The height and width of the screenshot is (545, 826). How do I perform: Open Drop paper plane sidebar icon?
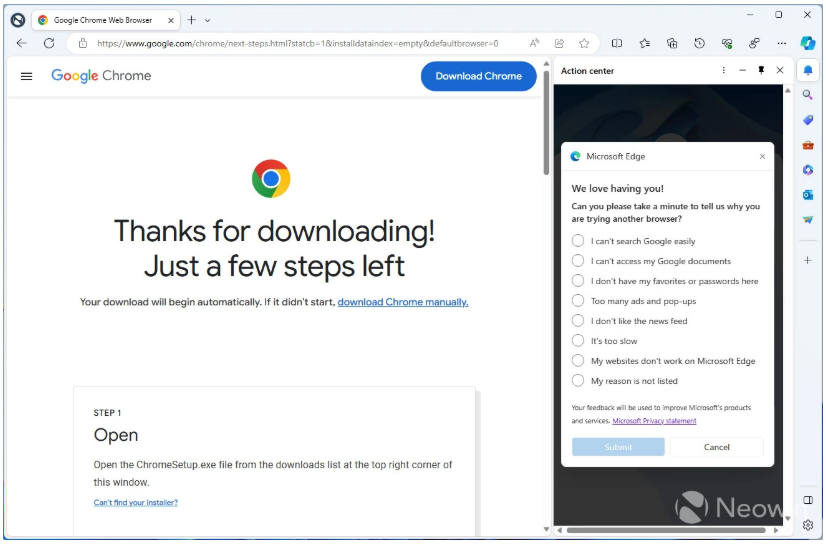(808, 220)
